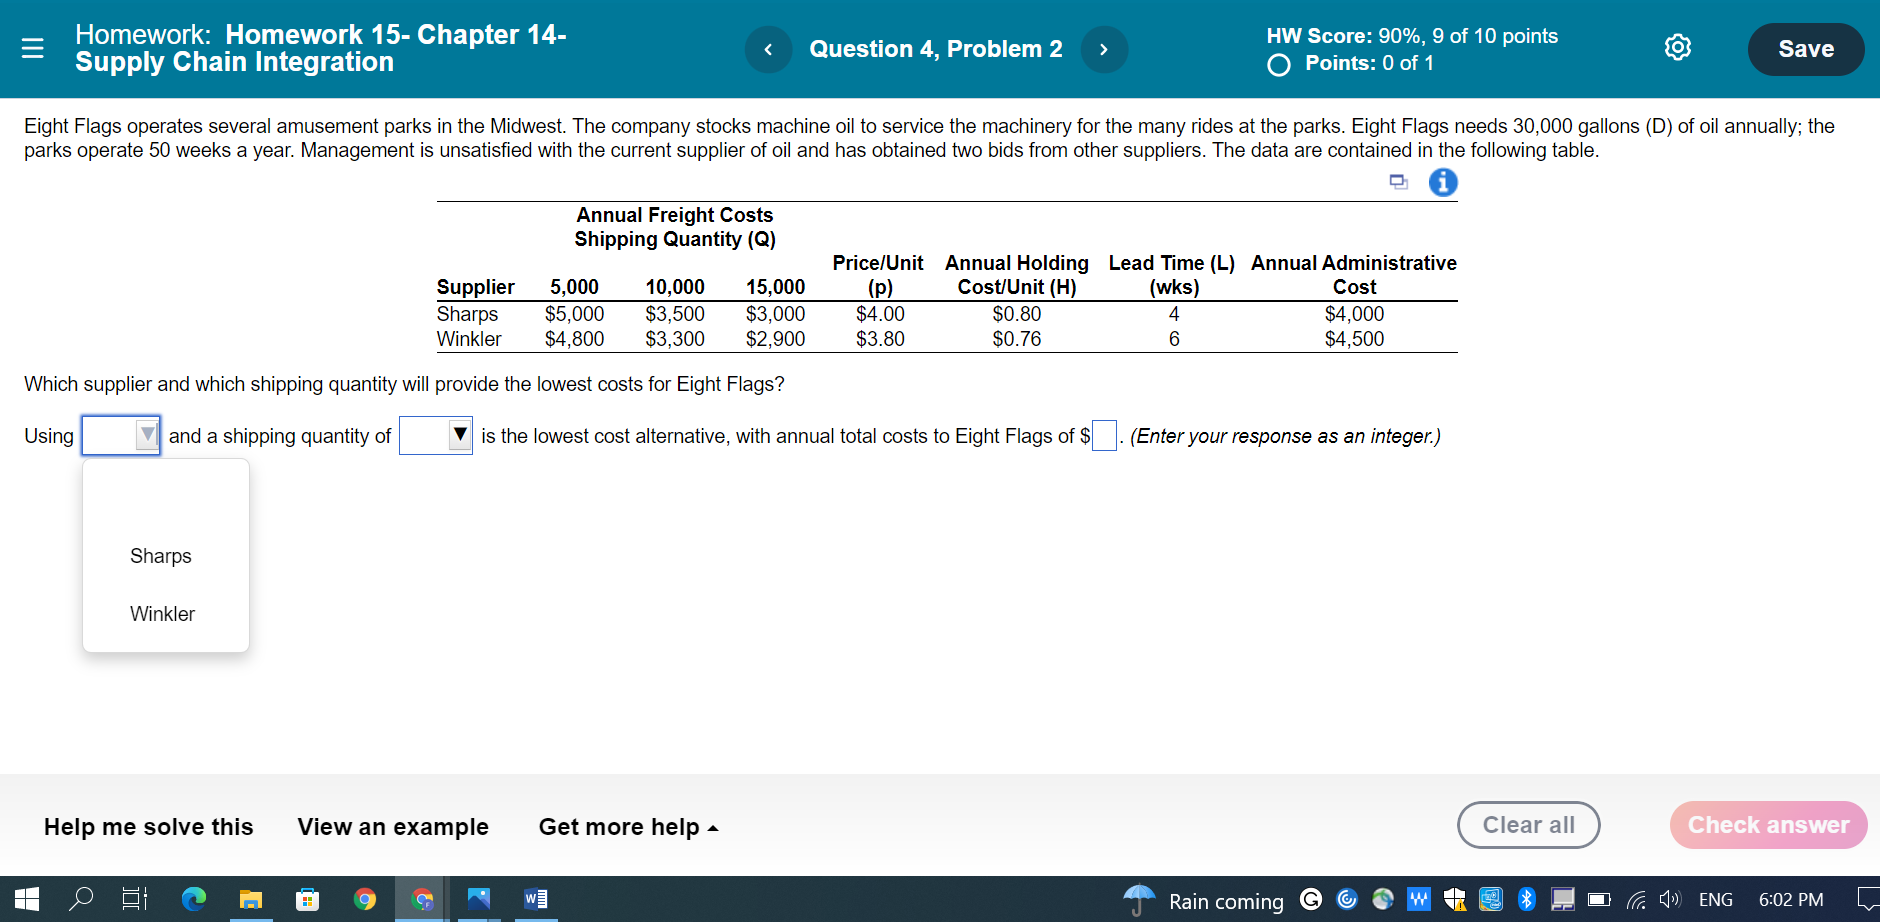The height and width of the screenshot is (922, 1880).
Task: Toggle the Windows Security shield in the tray
Action: click(x=1455, y=899)
